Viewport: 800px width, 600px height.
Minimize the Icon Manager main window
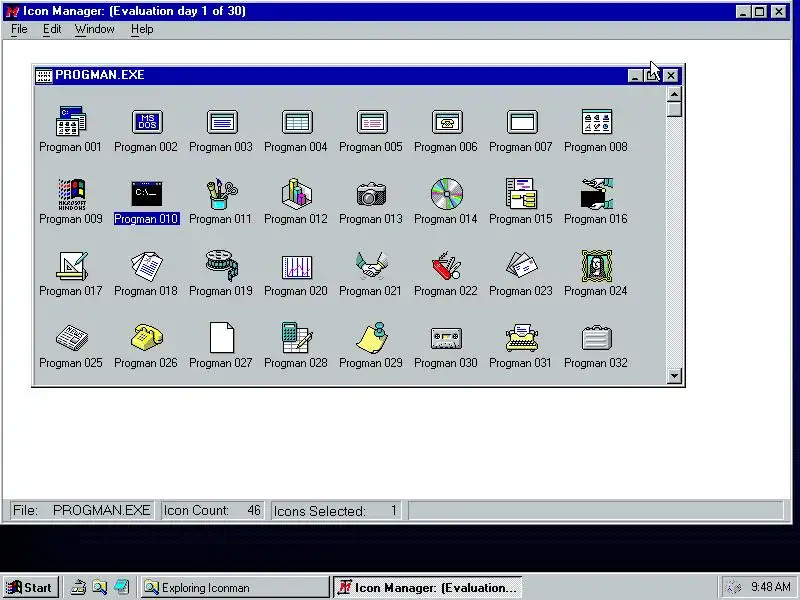pos(744,11)
